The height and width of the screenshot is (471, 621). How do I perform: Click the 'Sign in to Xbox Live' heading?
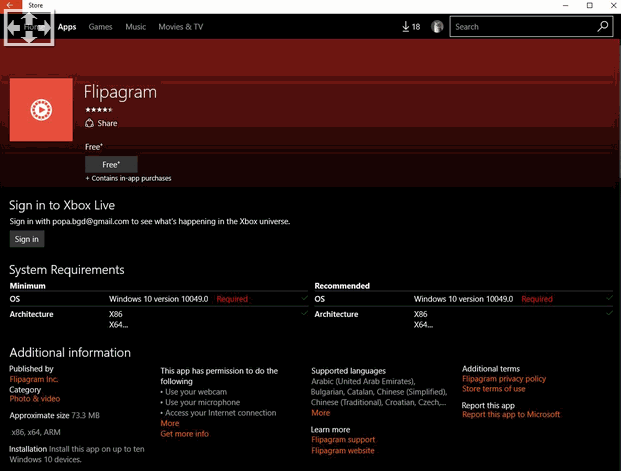click(62, 205)
